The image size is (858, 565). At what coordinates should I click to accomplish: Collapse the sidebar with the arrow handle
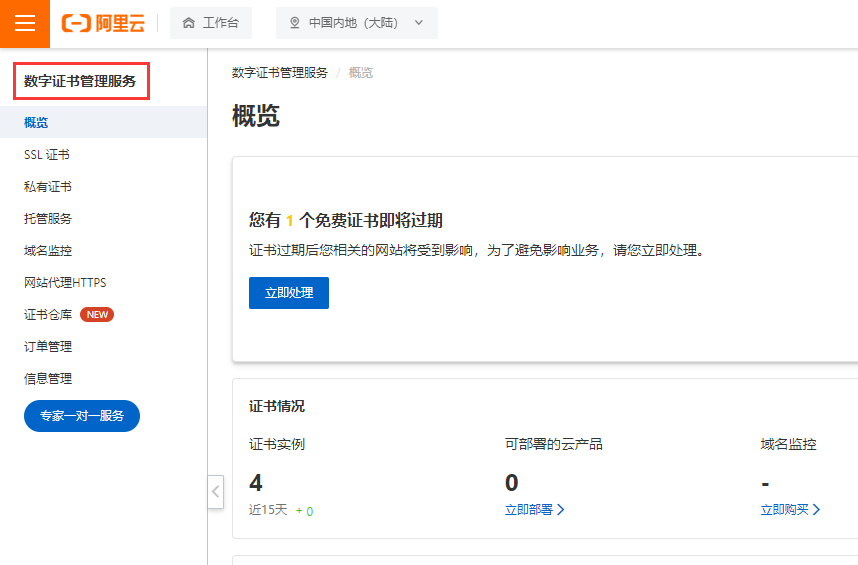tap(216, 492)
